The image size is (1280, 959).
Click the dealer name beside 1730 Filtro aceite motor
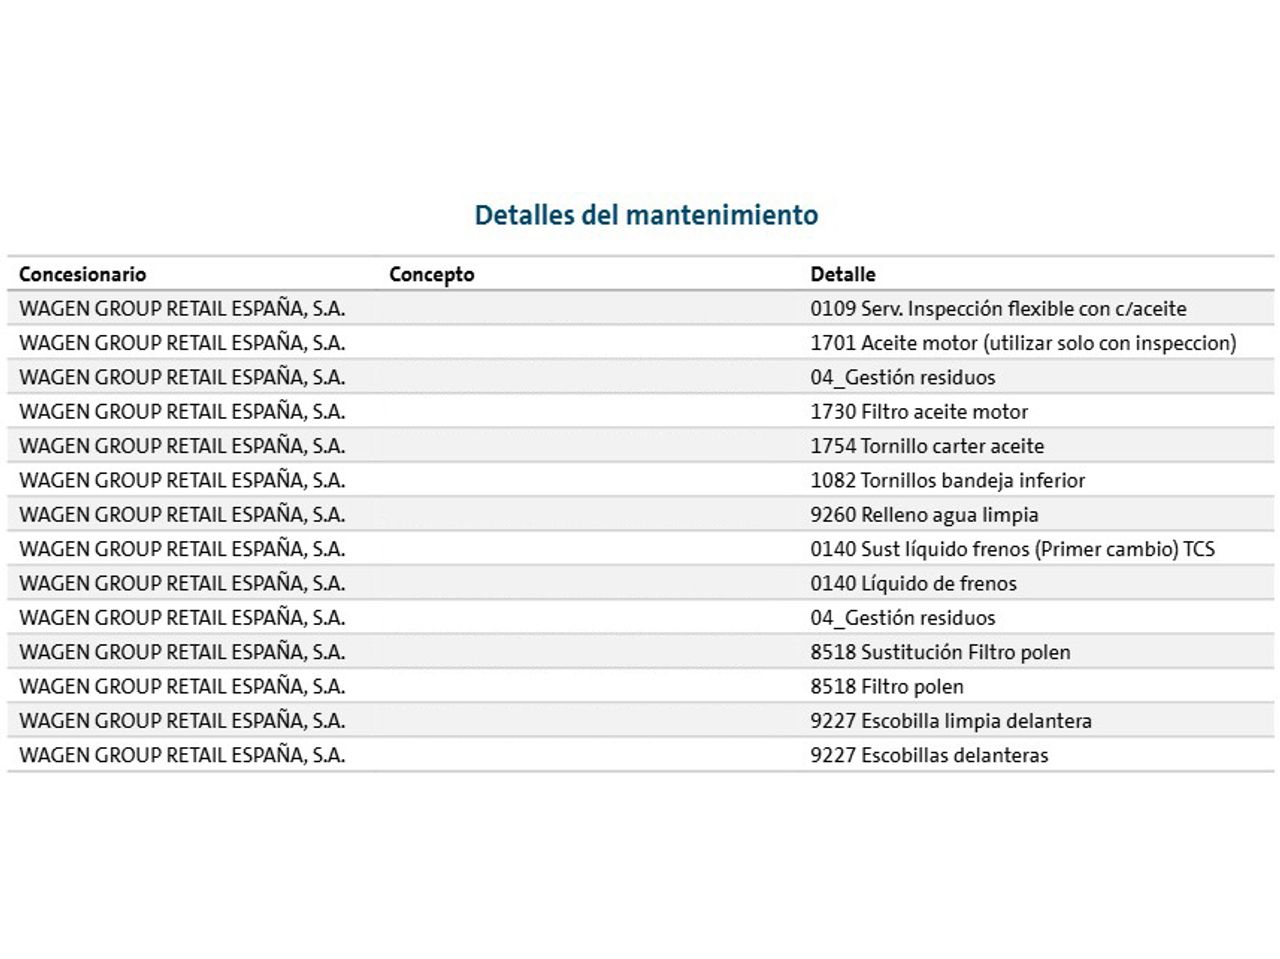[182, 412]
